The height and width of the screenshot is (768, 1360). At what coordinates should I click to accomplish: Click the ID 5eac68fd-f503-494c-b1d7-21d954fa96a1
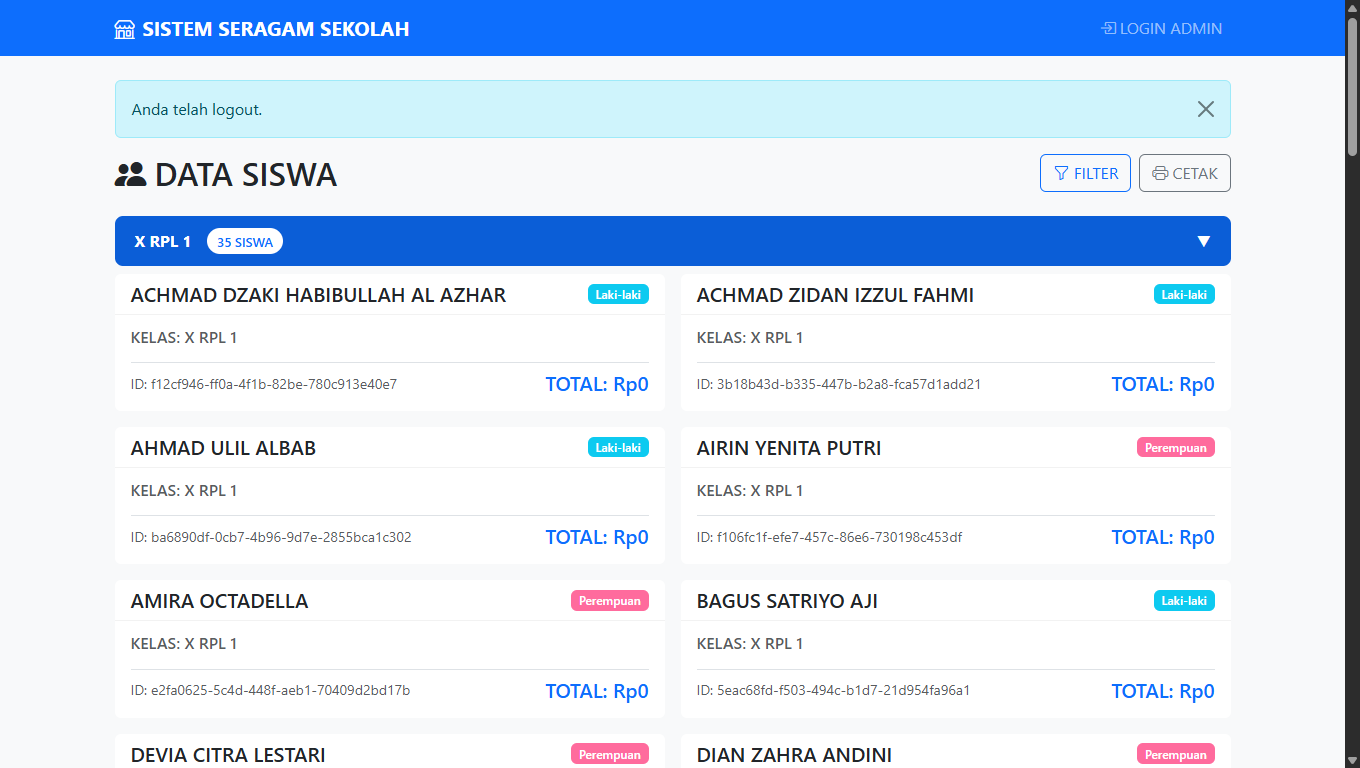click(x=834, y=690)
